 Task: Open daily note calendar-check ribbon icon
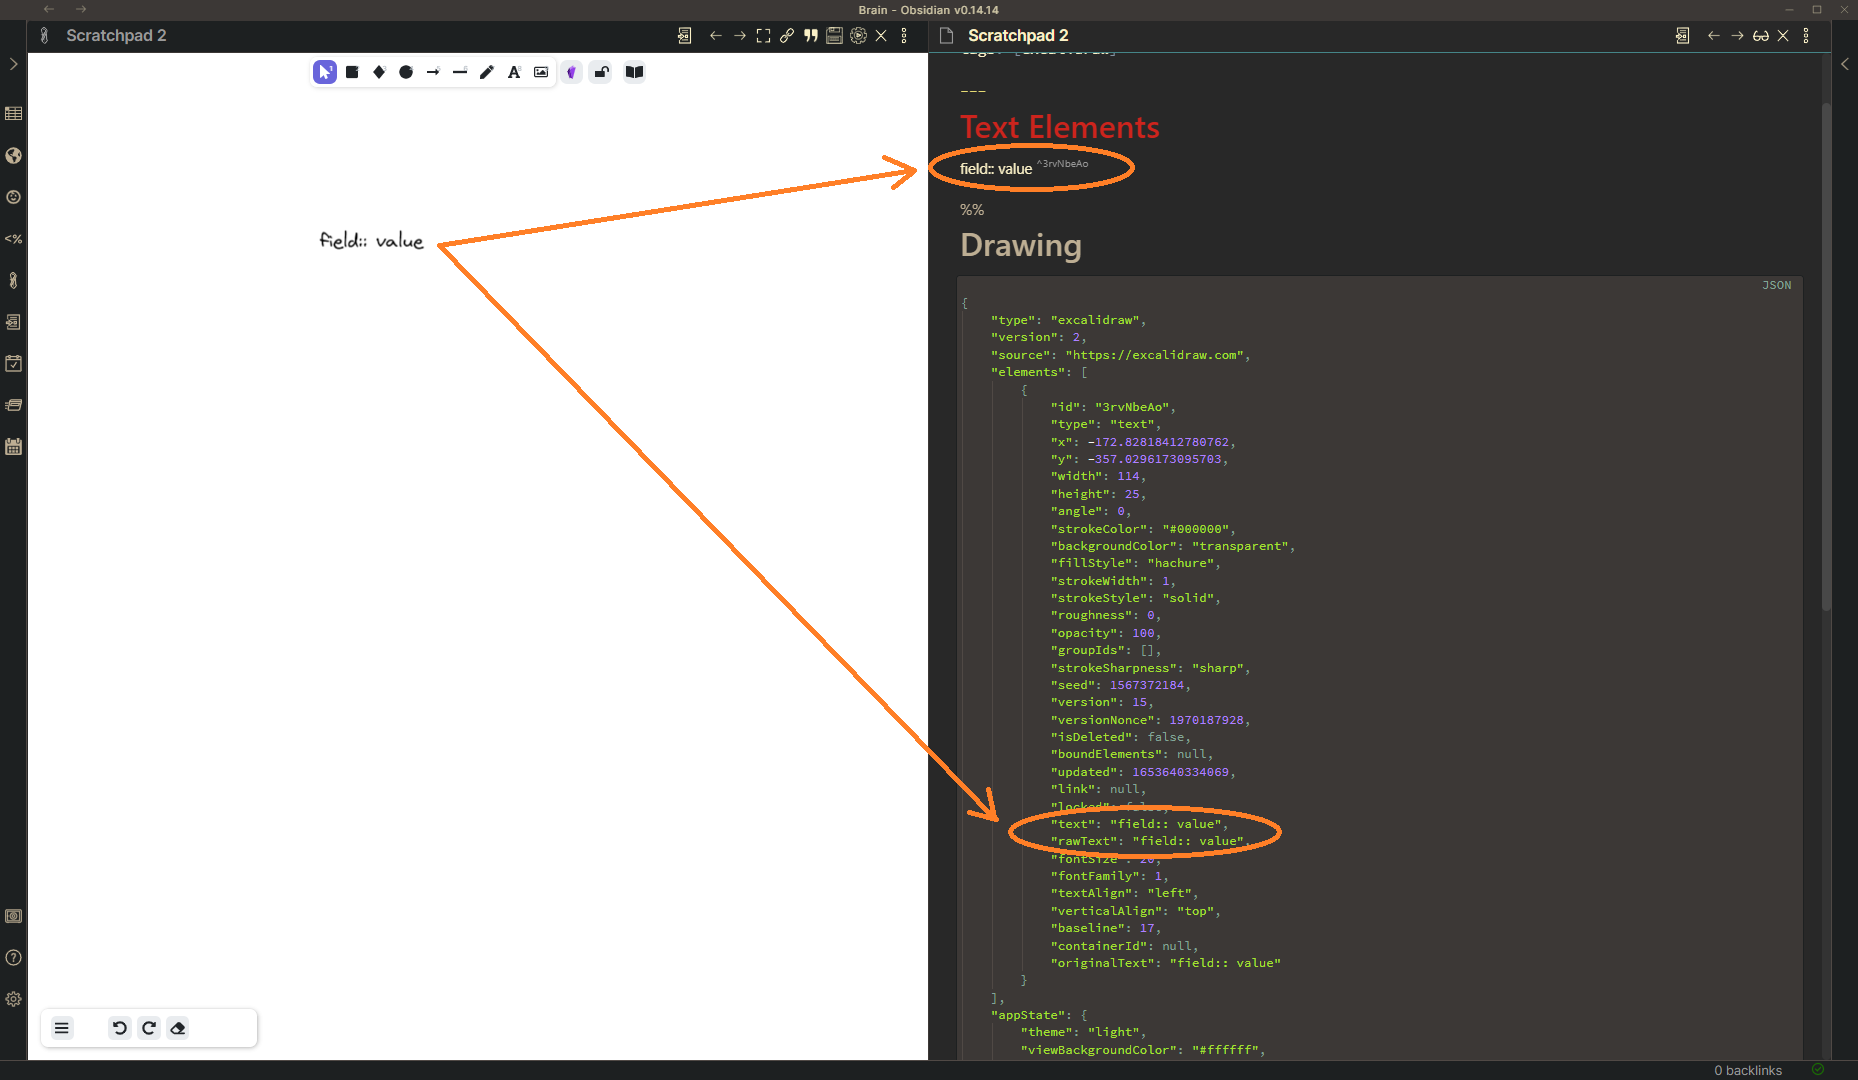13,363
